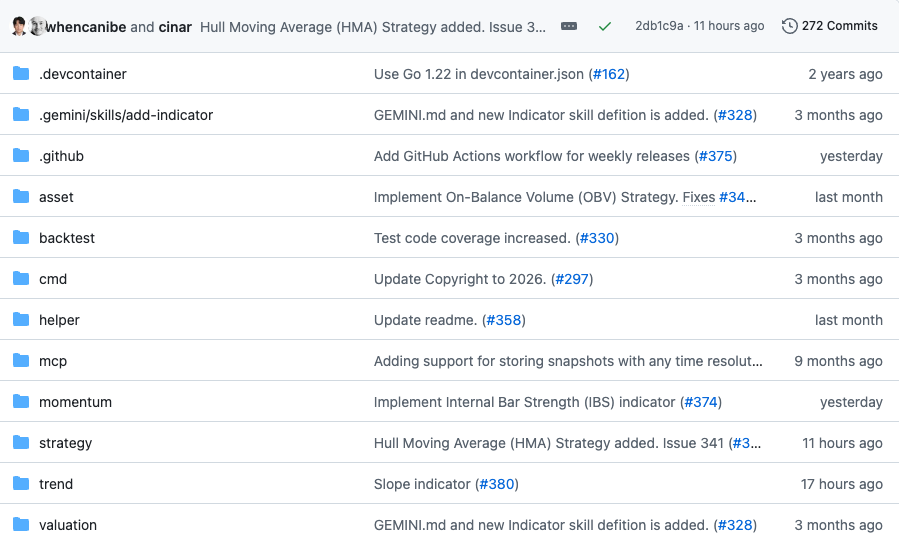Click folder icon for .gemini/skills/add-indicator
899x544 pixels.
(21, 115)
